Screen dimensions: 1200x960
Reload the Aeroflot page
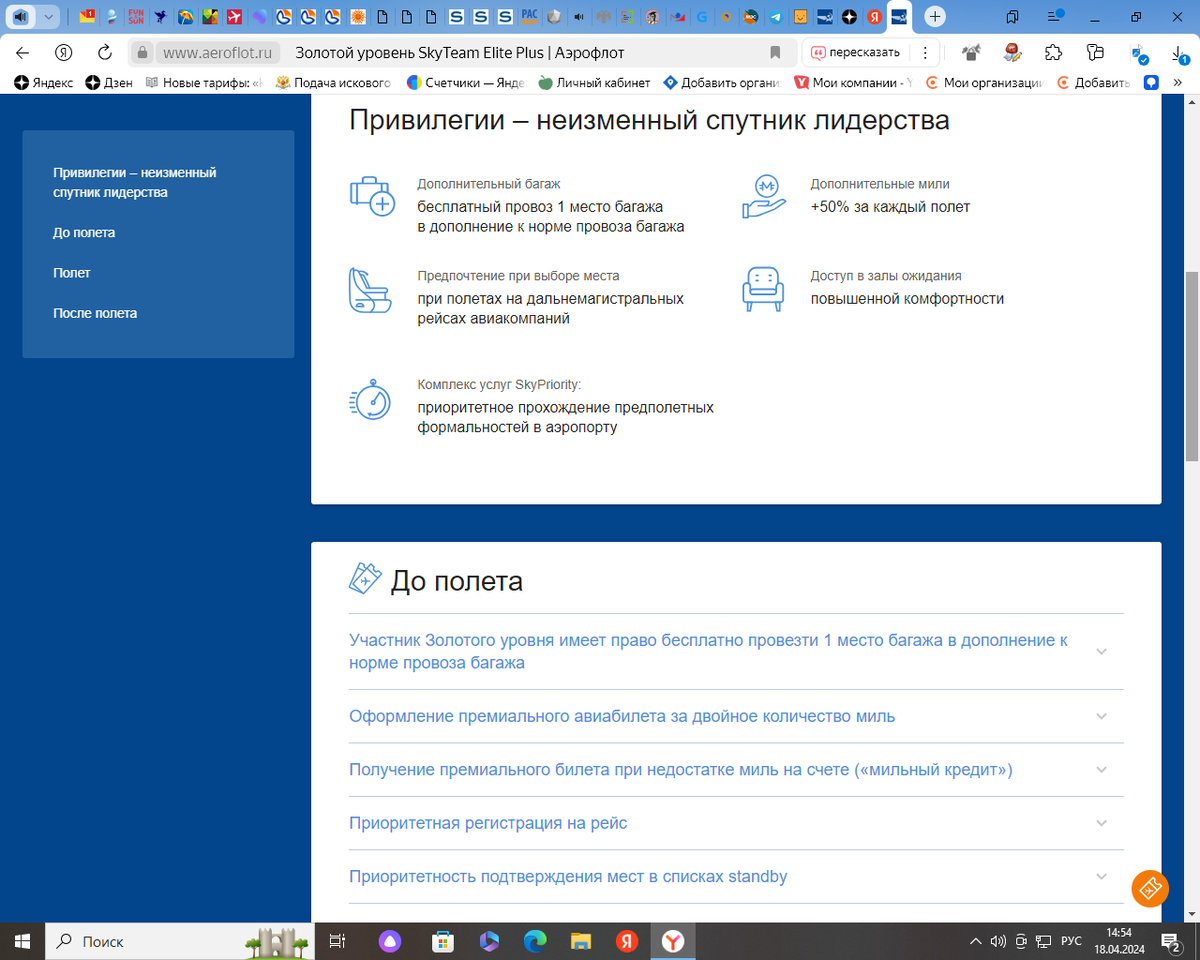pyautogui.click(x=104, y=53)
